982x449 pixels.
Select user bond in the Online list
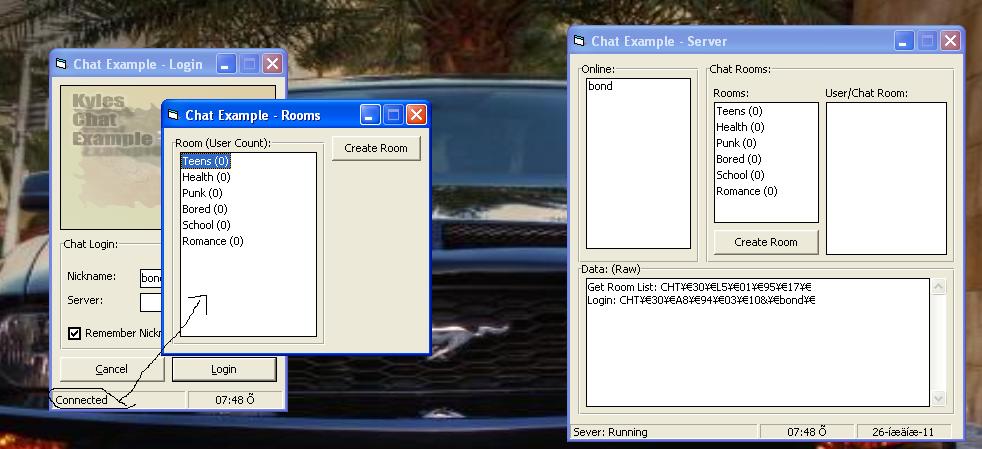point(601,86)
